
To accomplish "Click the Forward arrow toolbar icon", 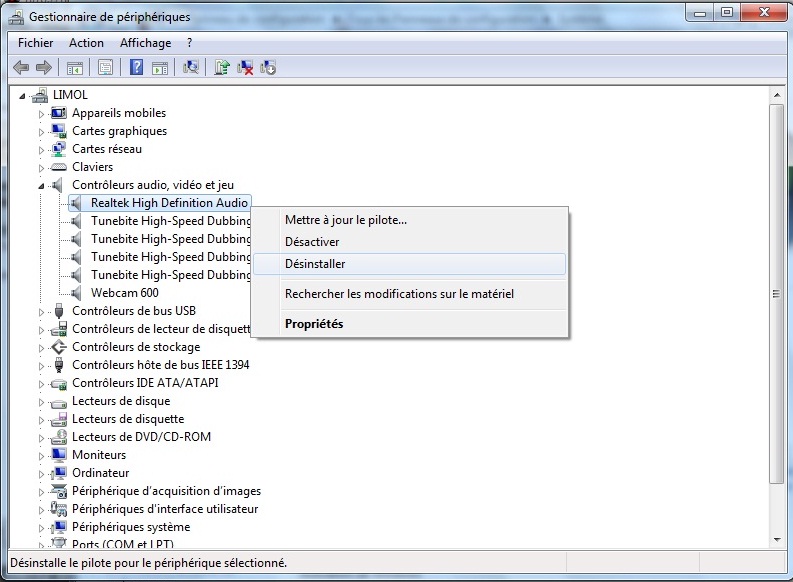I will (44, 67).
